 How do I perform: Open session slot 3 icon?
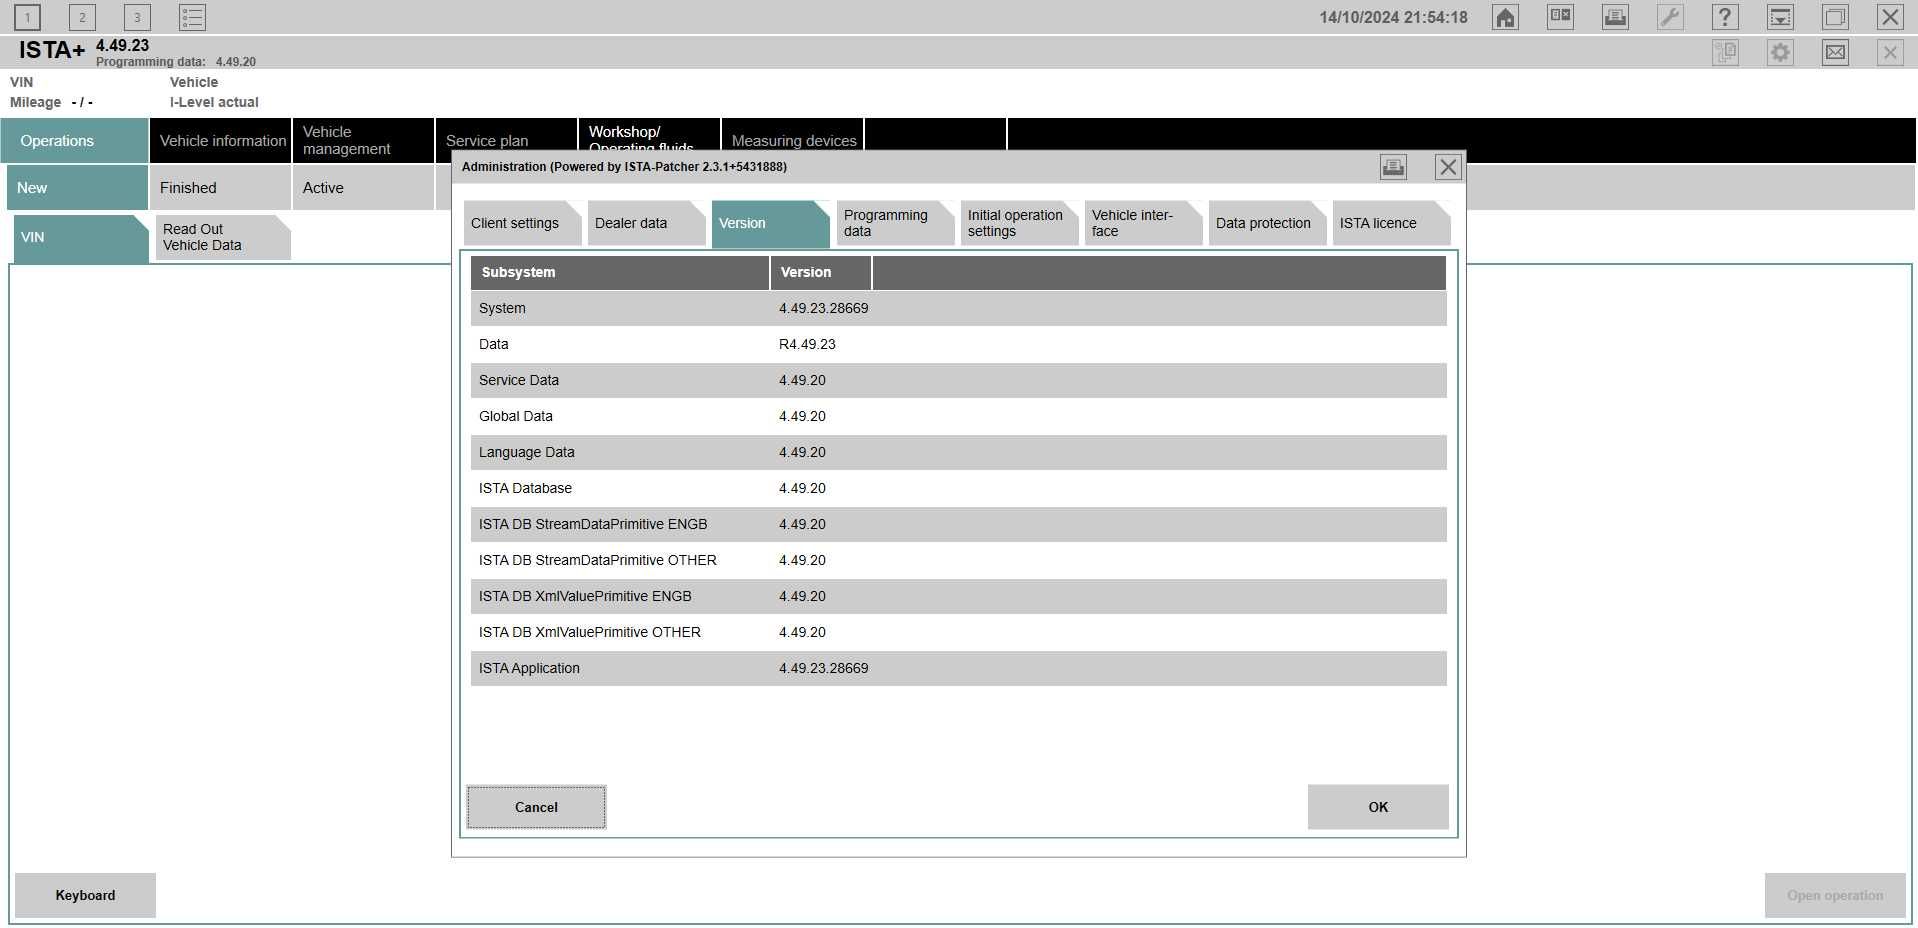(x=137, y=17)
